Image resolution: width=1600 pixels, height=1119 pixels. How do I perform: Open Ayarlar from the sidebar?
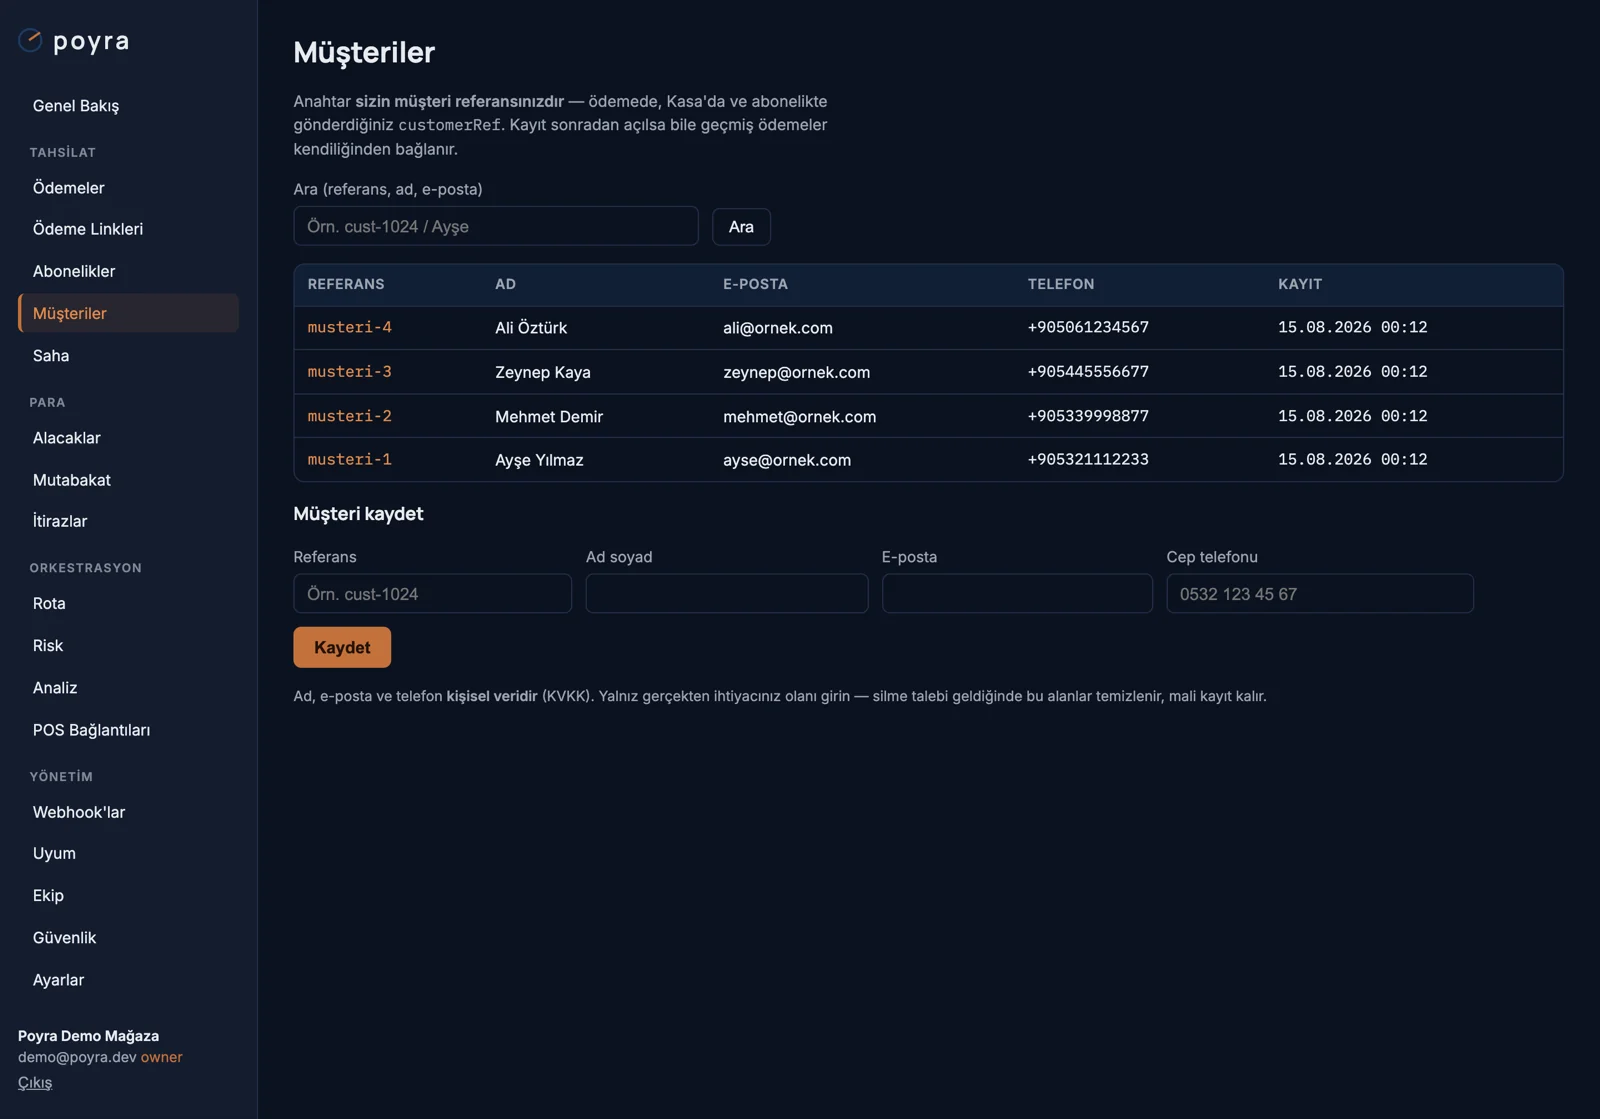point(59,980)
